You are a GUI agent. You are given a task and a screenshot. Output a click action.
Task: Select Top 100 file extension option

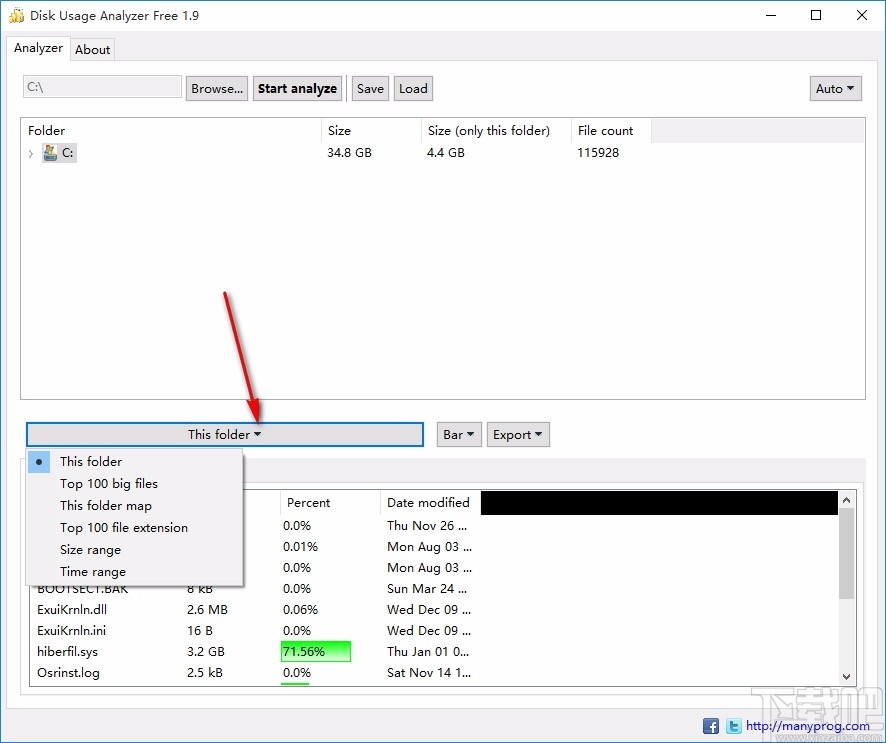(123, 527)
